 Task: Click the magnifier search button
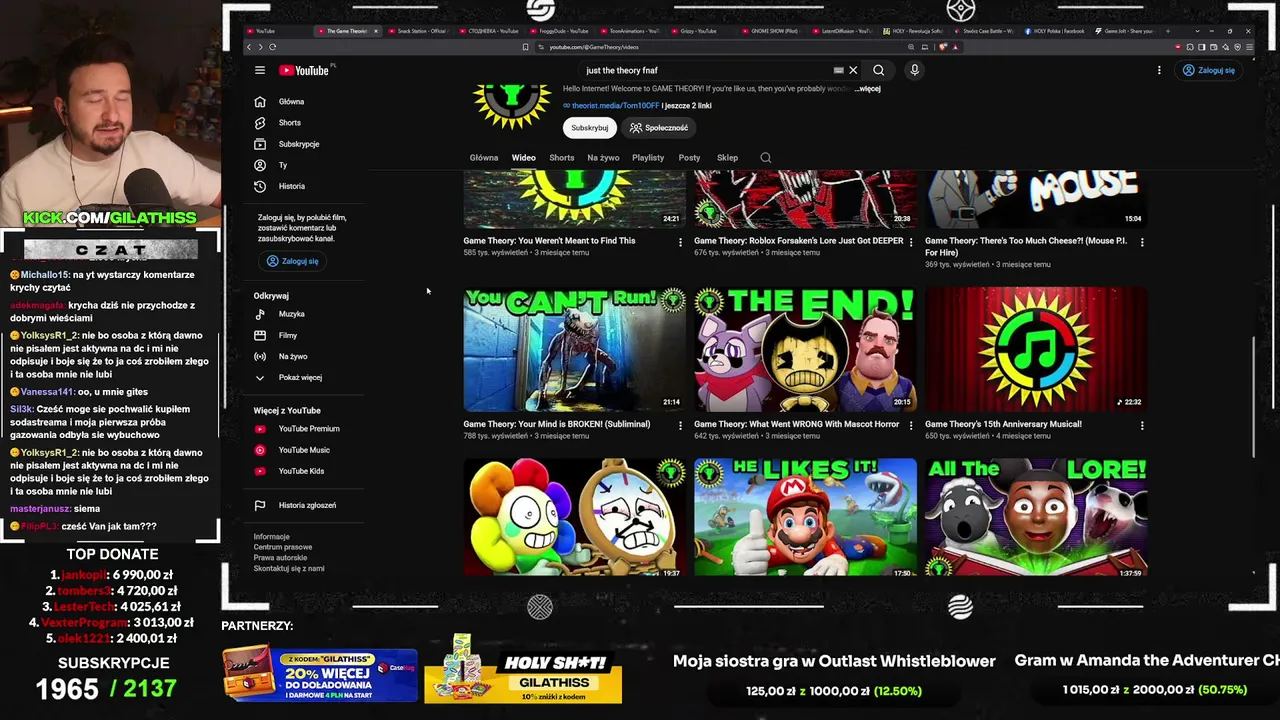pos(878,70)
